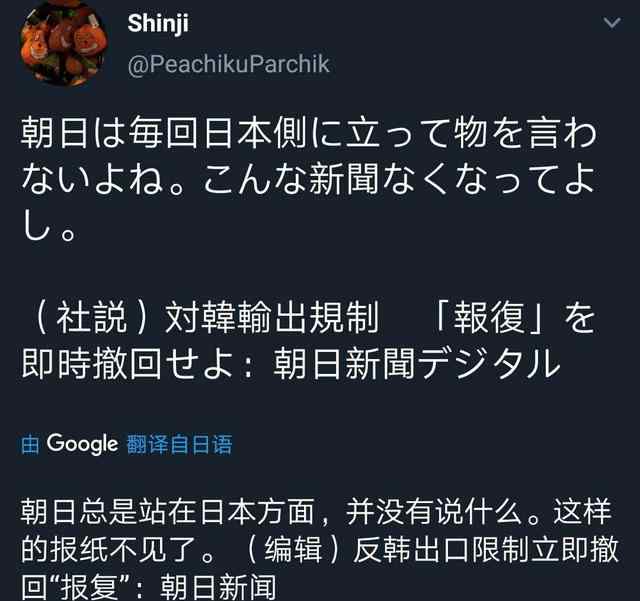Viewport: 640px width, 601px height.
Task: Click the 由 character before Google
Action: pyautogui.click(x=30, y=445)
